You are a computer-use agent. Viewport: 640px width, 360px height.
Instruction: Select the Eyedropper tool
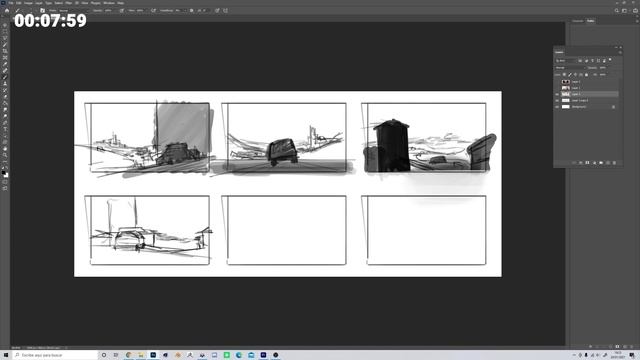pos(5,64)
